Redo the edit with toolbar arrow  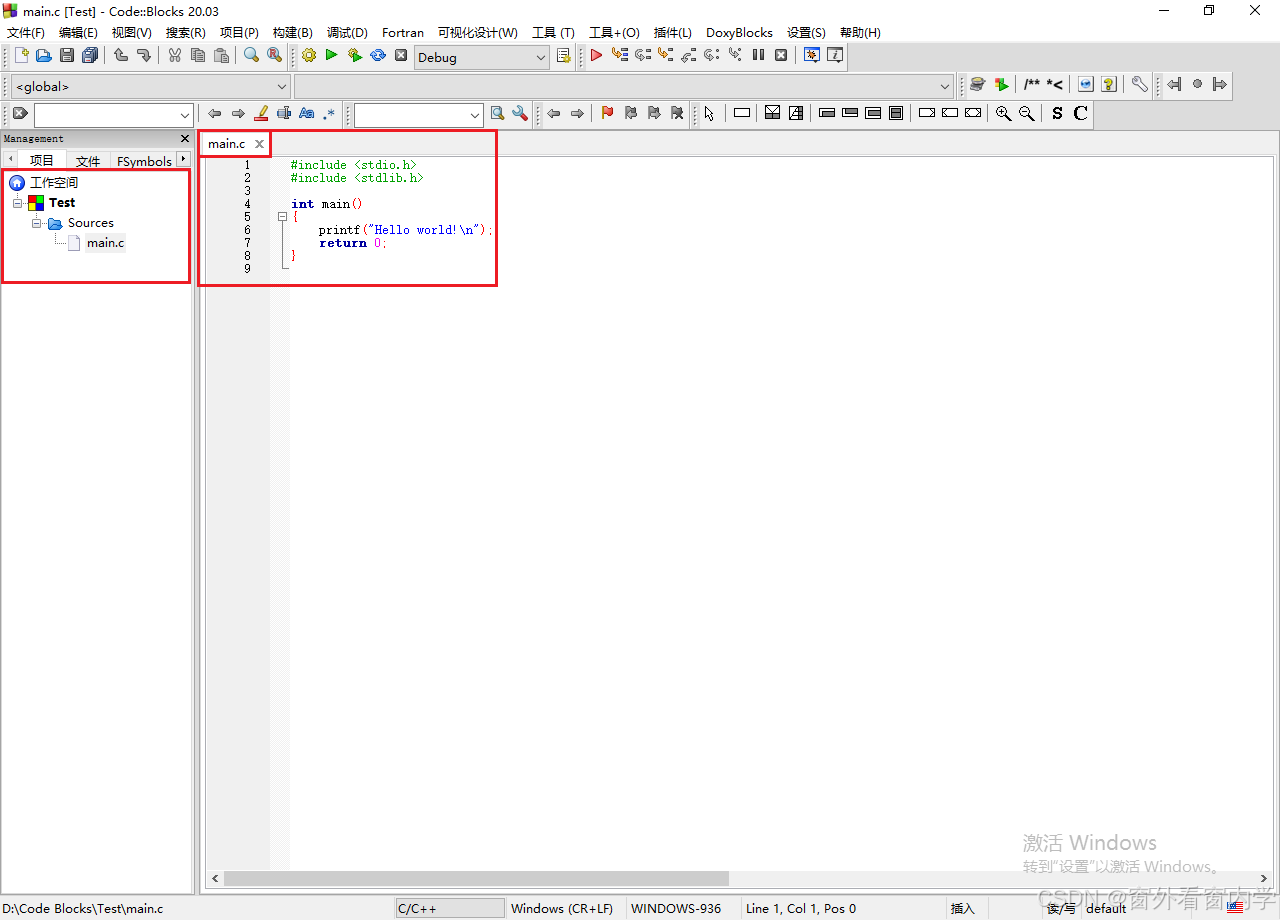[x=144, y=56]
